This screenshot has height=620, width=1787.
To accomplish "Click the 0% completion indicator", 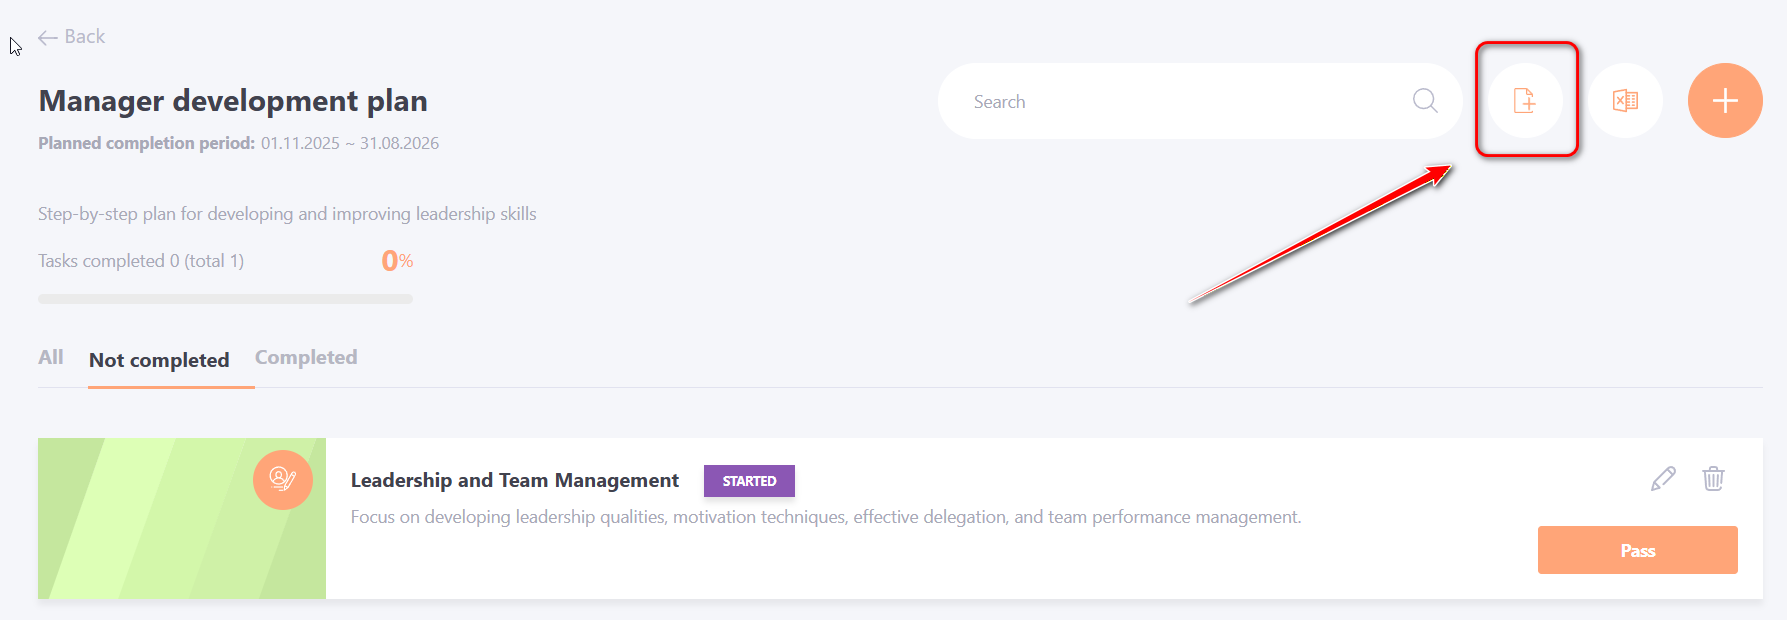I will (x=397, y=261).
